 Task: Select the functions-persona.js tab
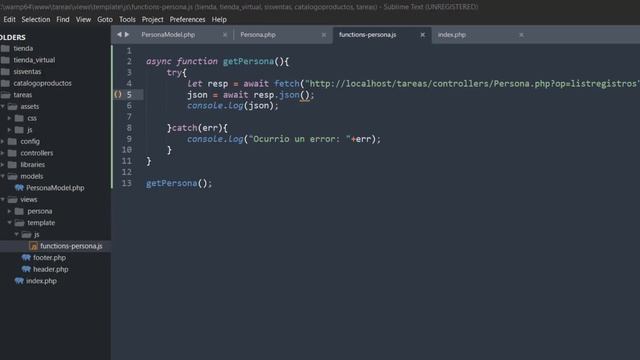click(367, 35)
